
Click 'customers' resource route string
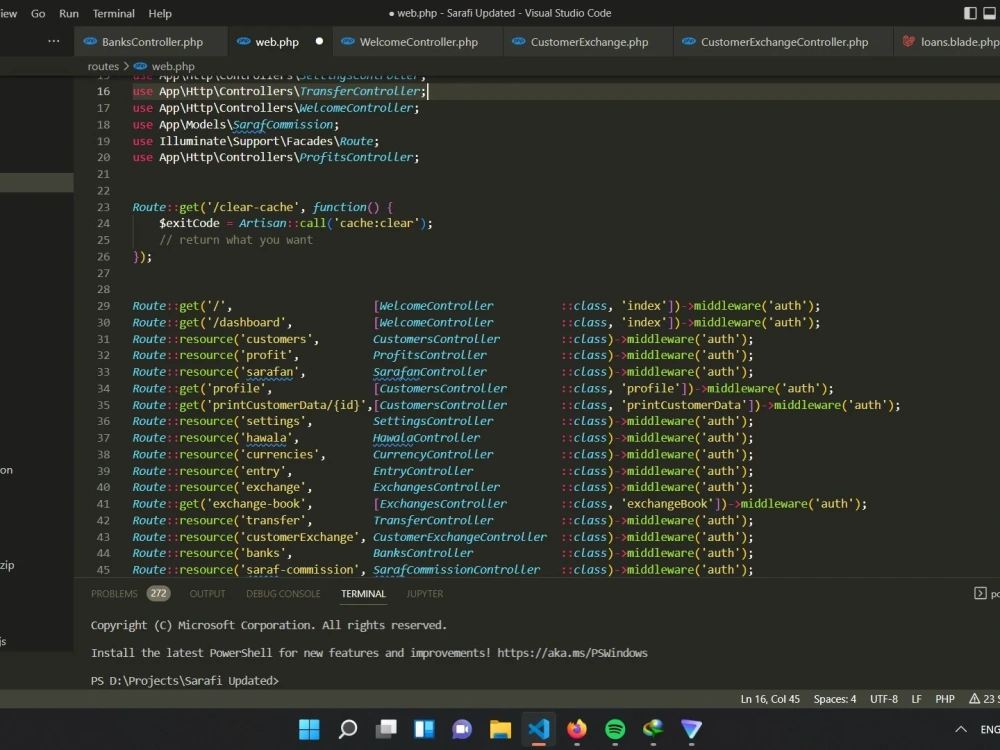coord(276,339)
